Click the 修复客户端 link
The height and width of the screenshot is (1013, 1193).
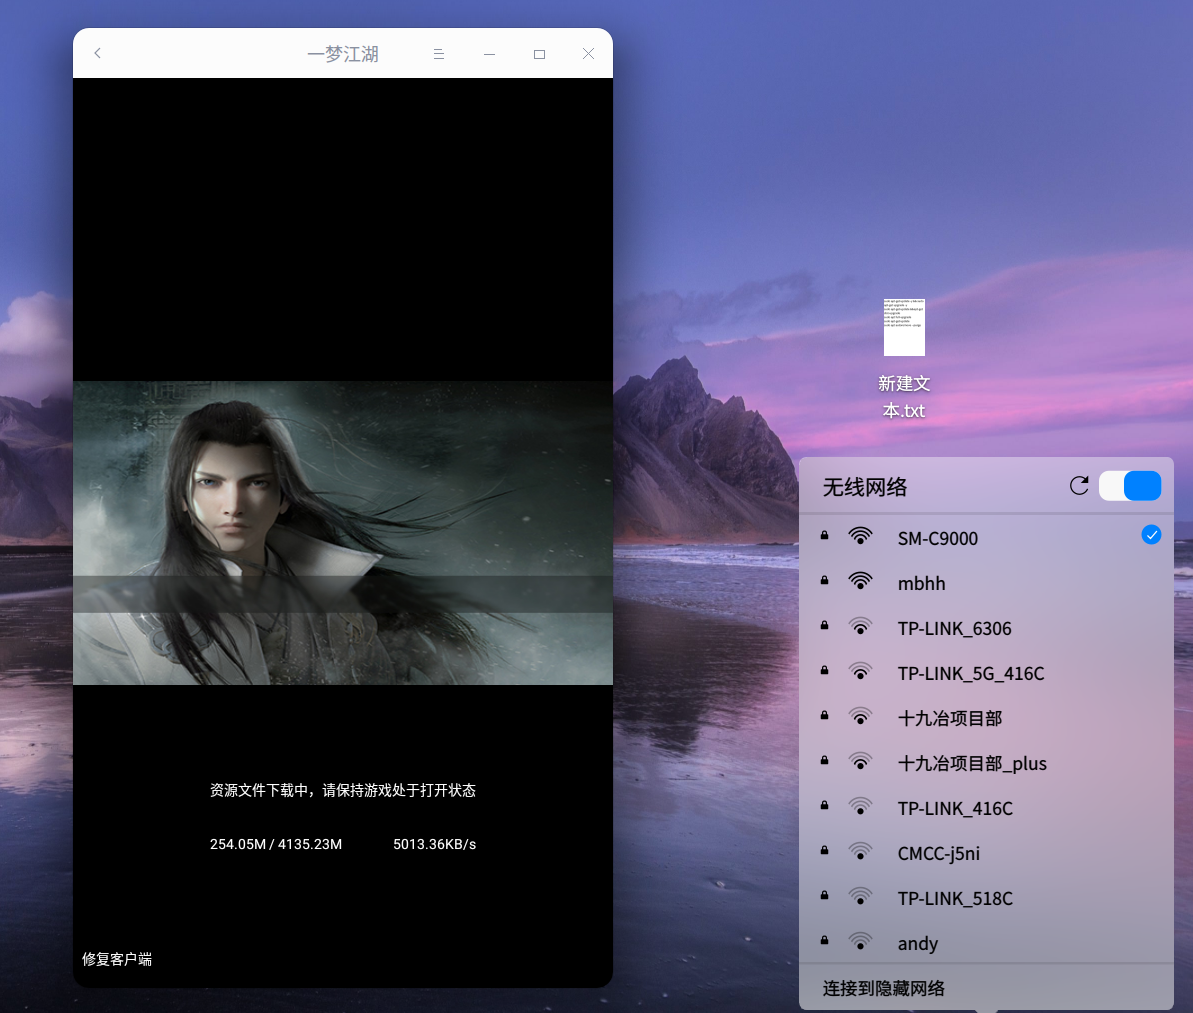click(116, 958)
